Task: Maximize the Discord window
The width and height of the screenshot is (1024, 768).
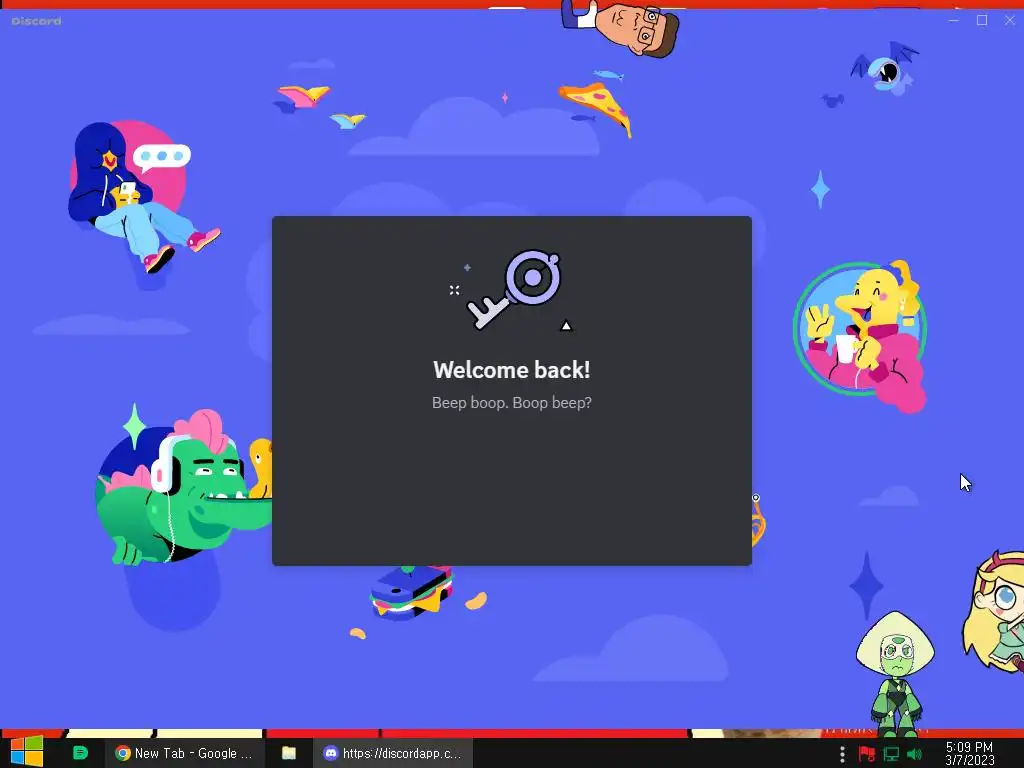Action: coord(982,21)
